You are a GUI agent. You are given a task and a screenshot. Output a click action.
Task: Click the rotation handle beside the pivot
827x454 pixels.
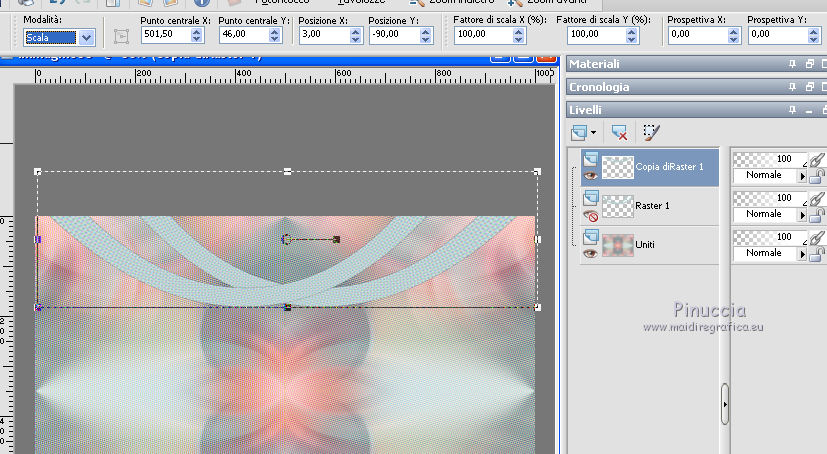336,239
